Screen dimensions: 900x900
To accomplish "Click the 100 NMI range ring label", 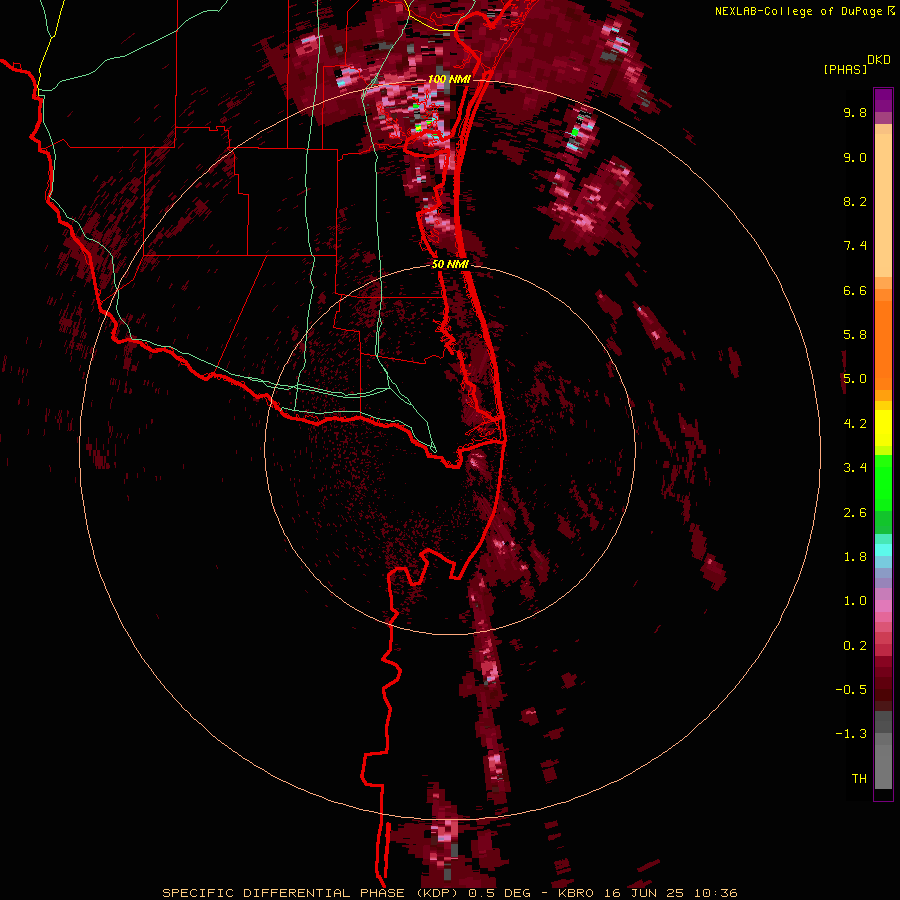I will pos(449,79).
